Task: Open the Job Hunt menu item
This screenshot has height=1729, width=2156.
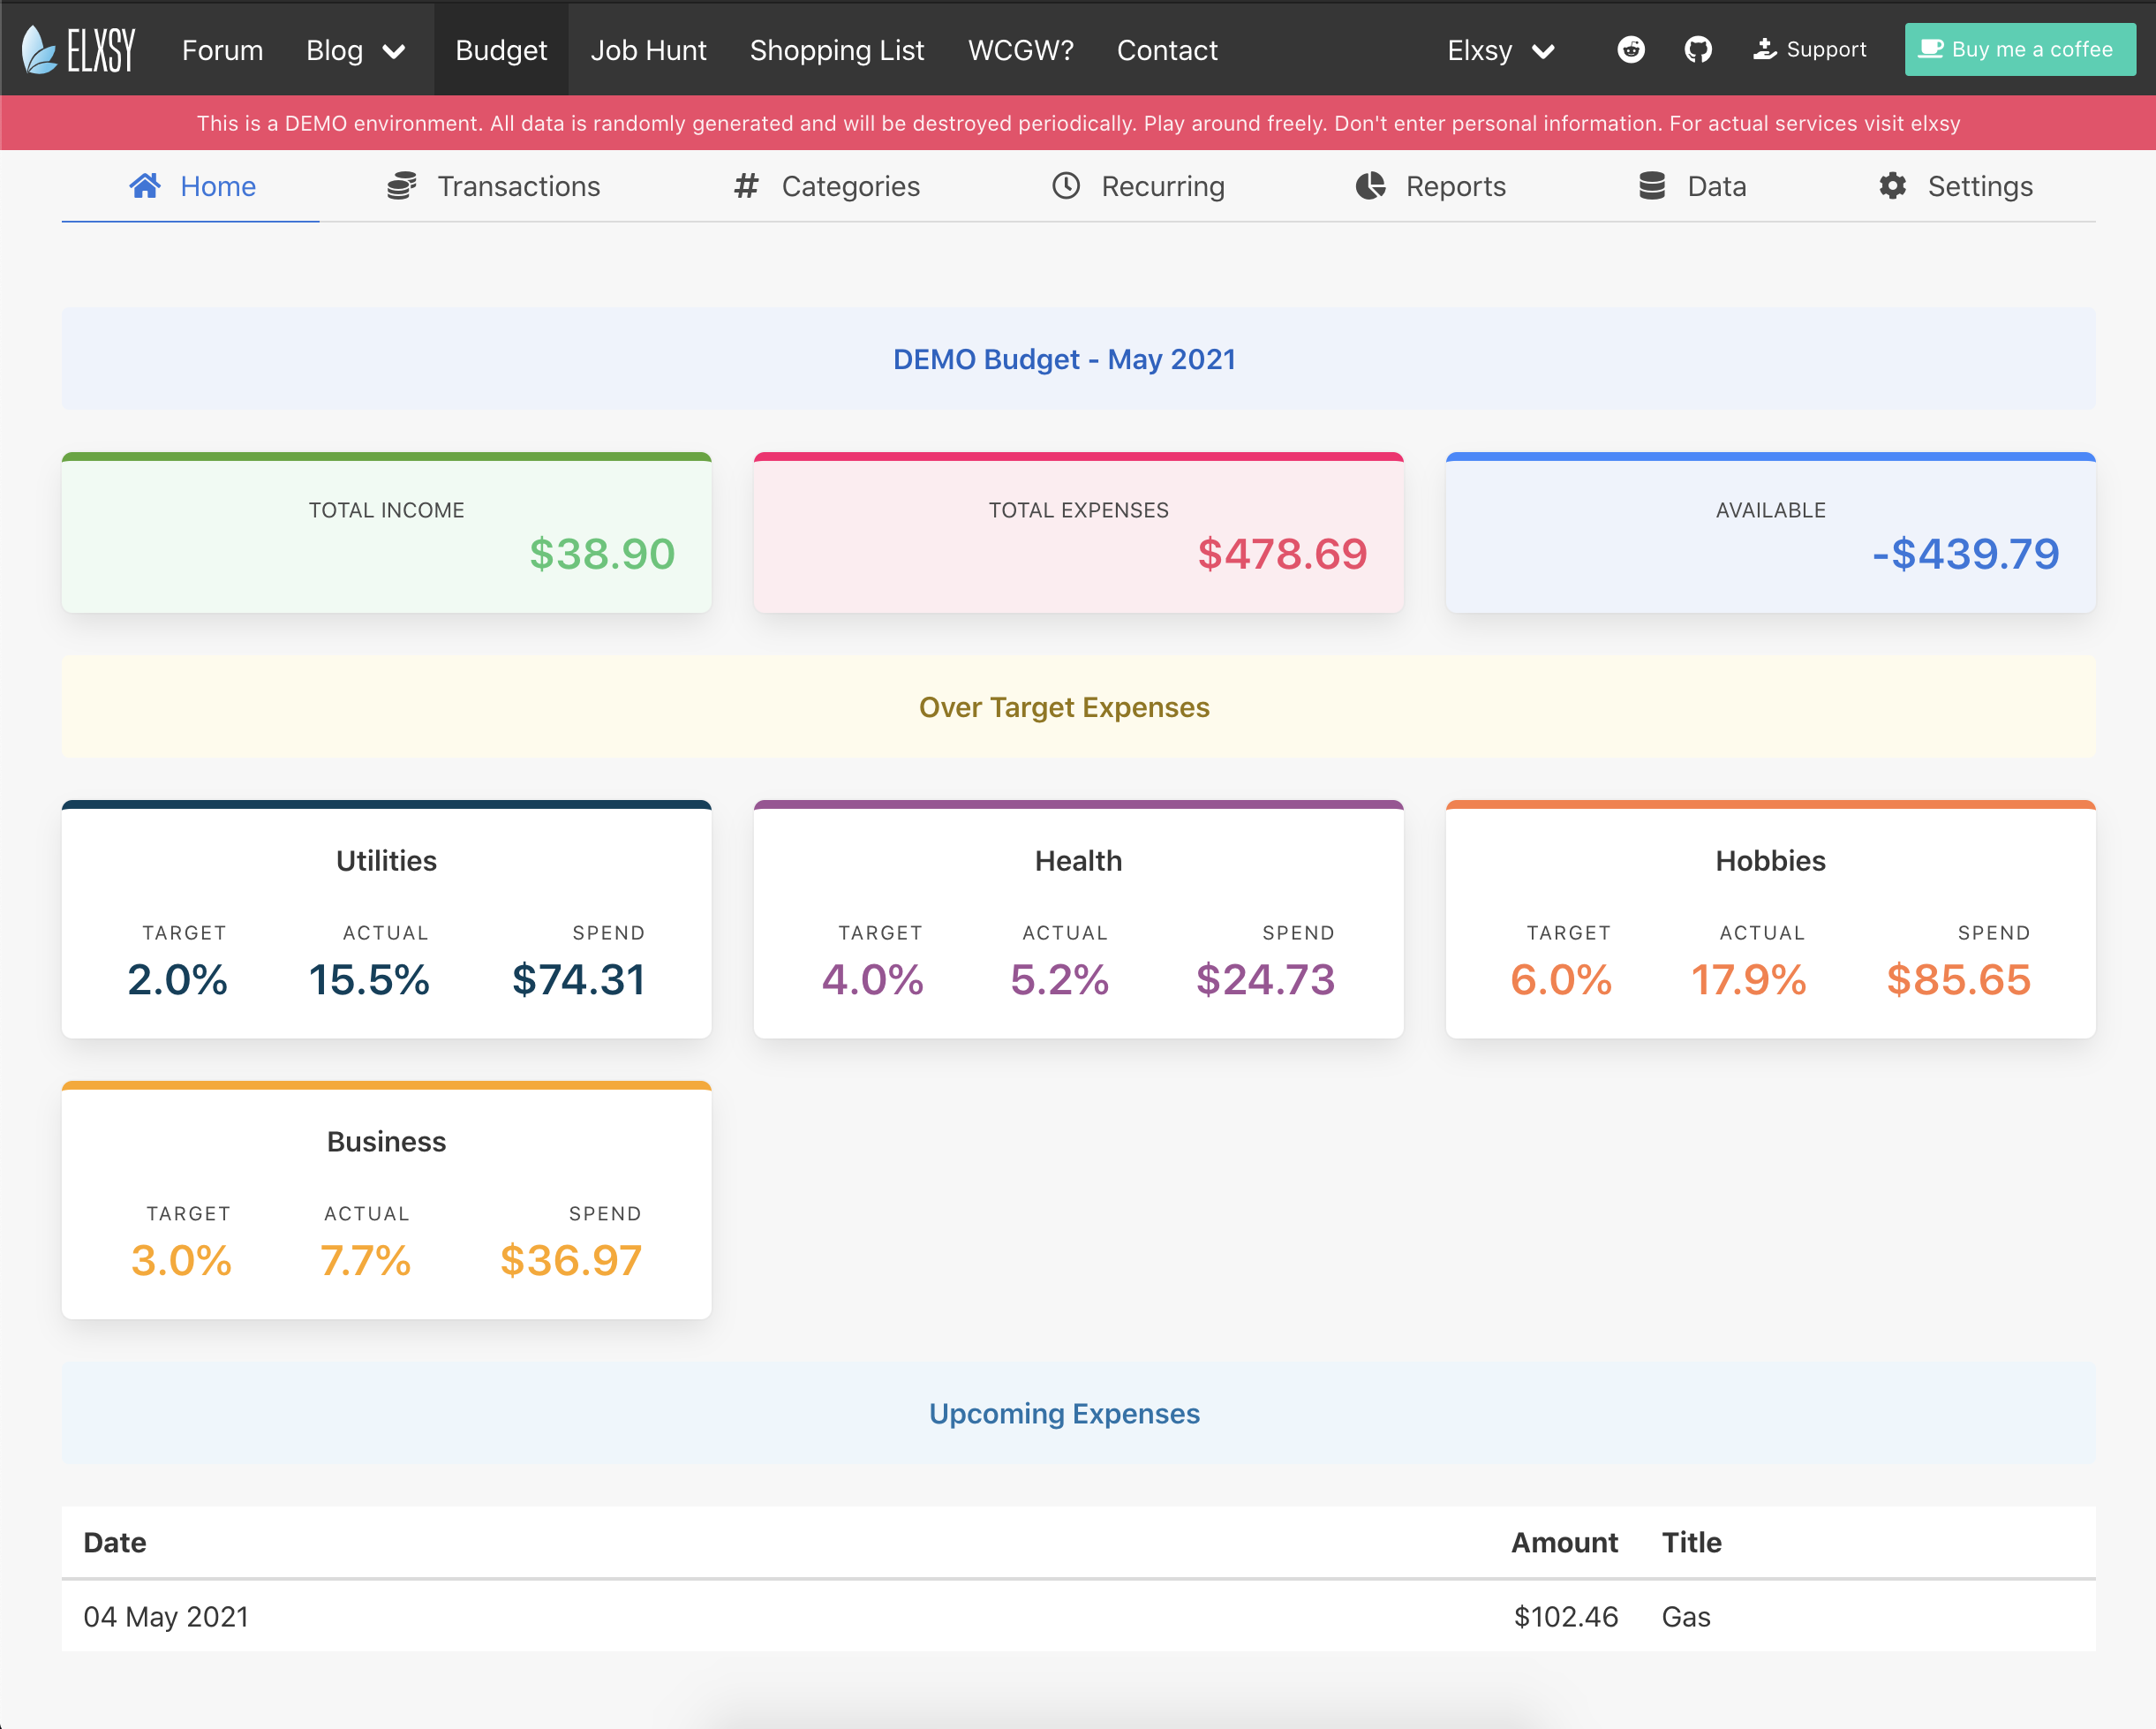Action: click(x=648, y=50)
